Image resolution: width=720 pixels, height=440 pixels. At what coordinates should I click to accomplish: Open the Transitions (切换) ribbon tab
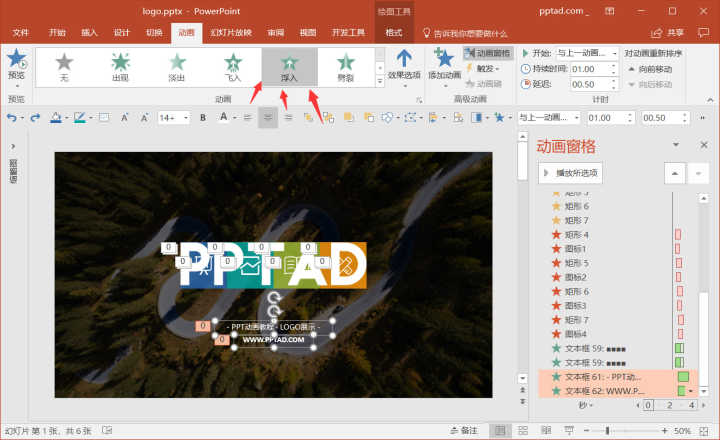[x=154, y=33]
